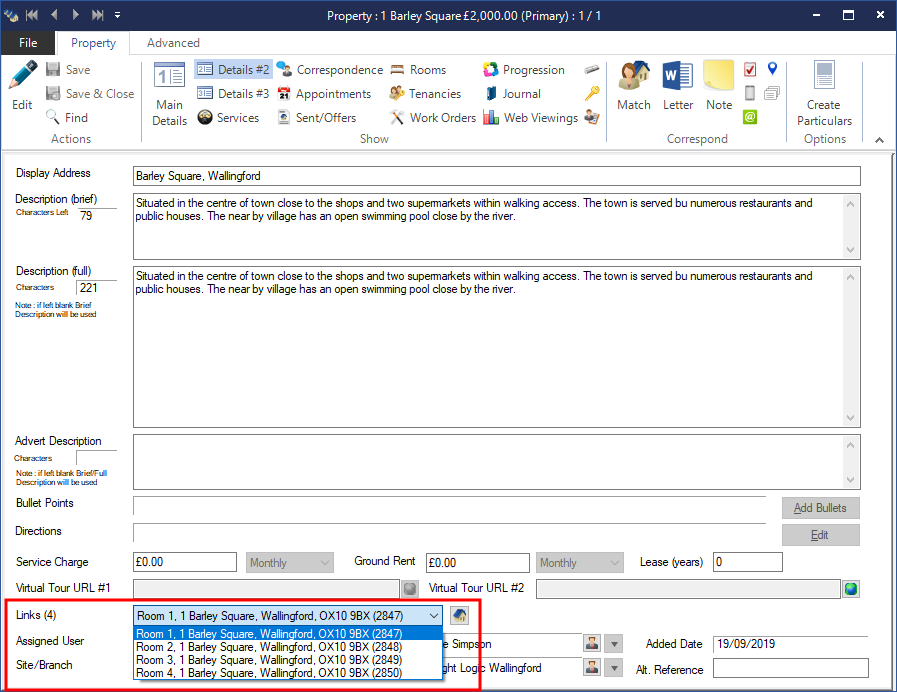Open Web Viewings chart
897x692 pixels.
531,118
